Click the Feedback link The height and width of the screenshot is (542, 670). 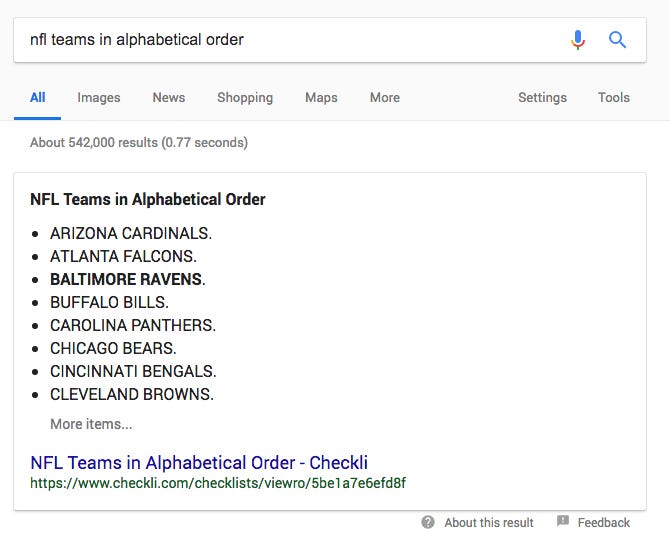603,522
